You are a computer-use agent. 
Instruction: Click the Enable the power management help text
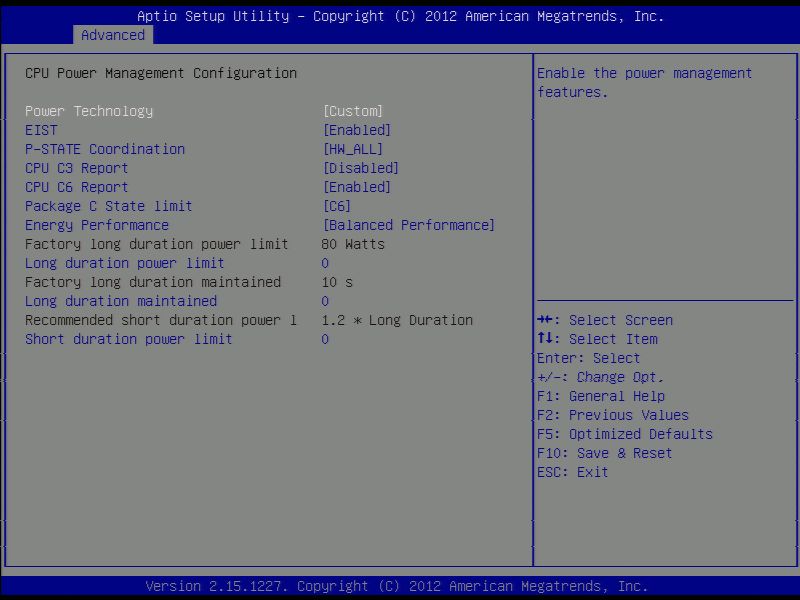point(644,83)
